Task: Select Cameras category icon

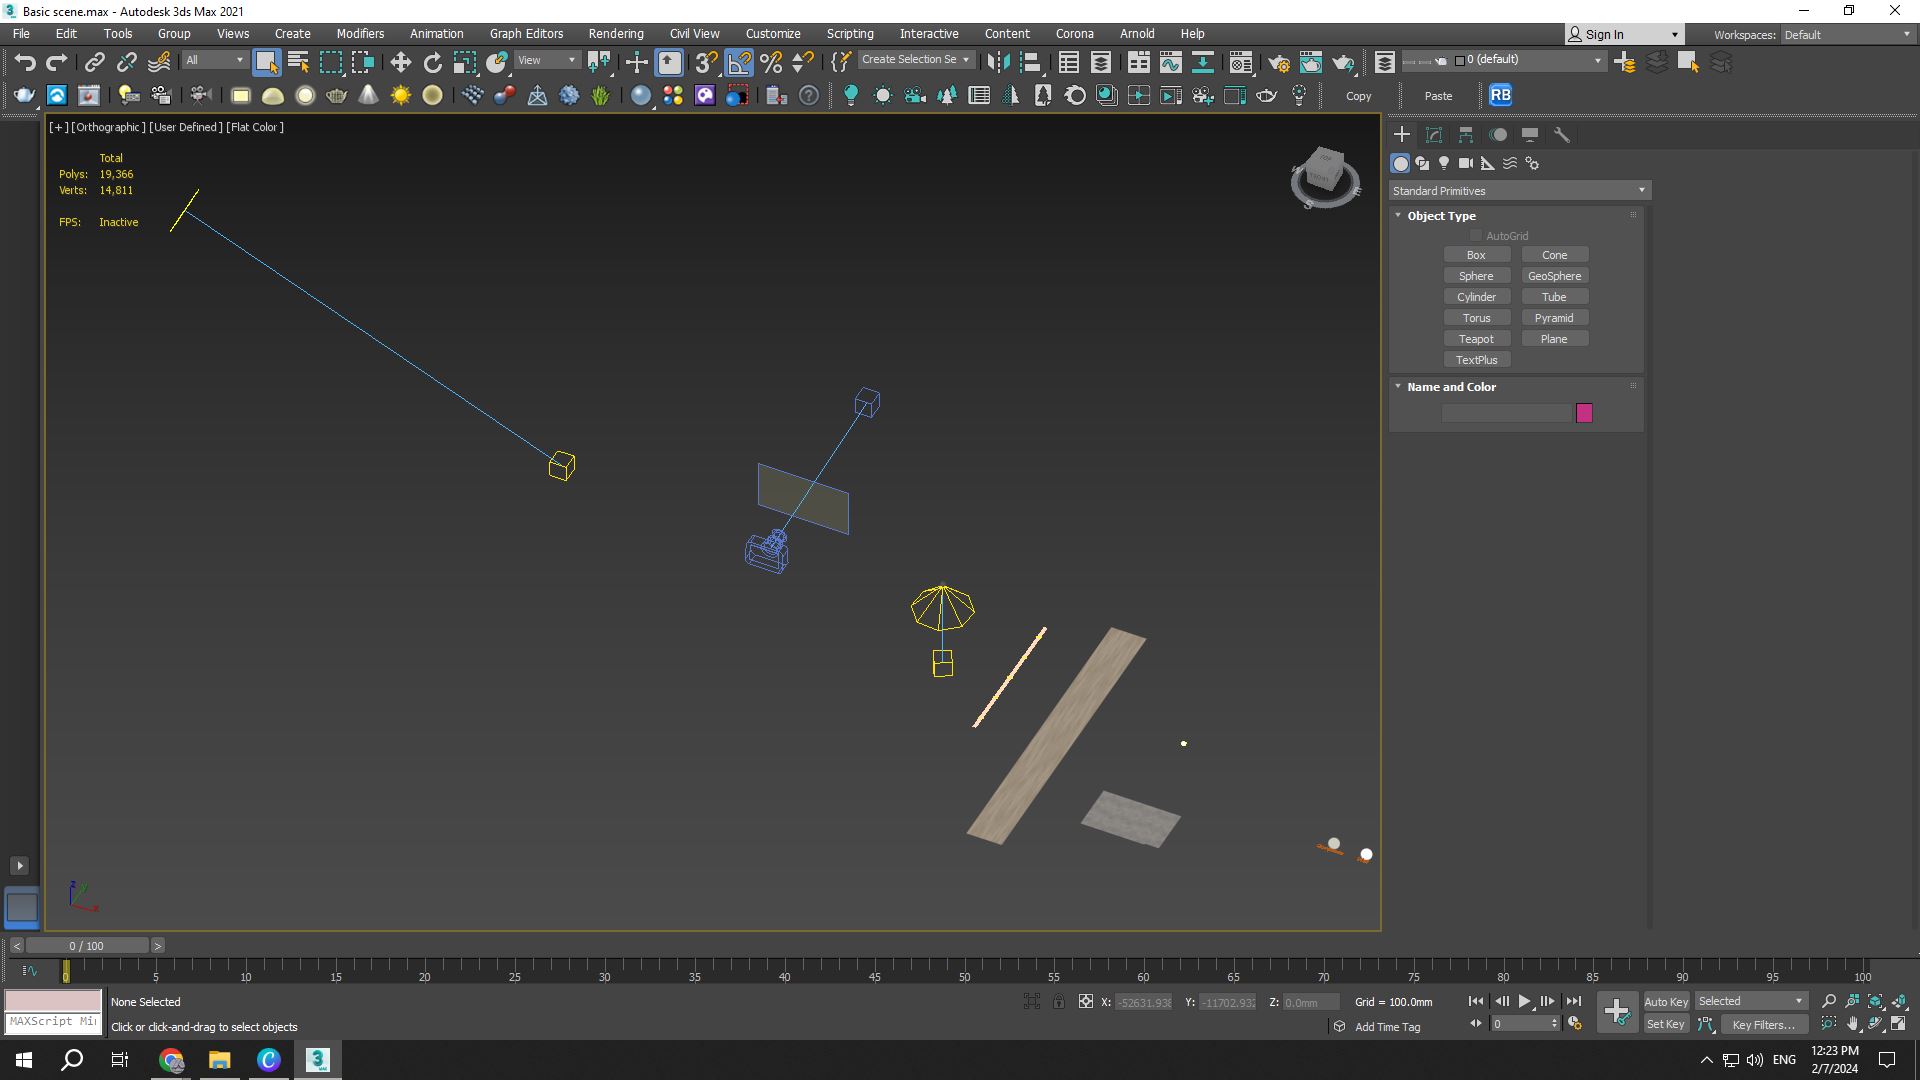Action: tap(1466, 163)
